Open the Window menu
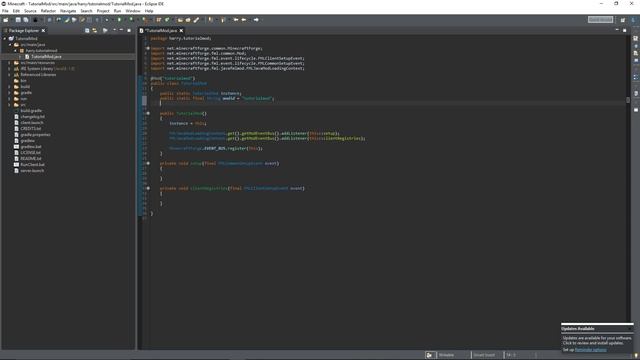The height and width of the screenshot is (360, 640). 133,11
